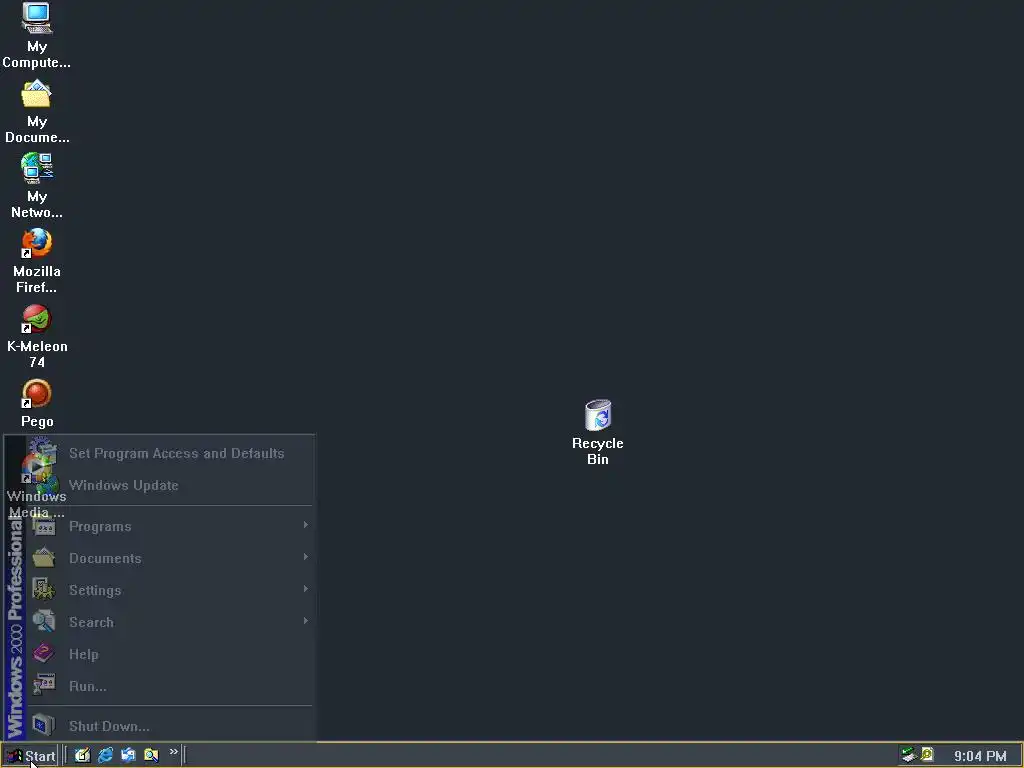Launch Internet Explorer from quick launch
The image size is (1024, 768).
tap(105, 755)
